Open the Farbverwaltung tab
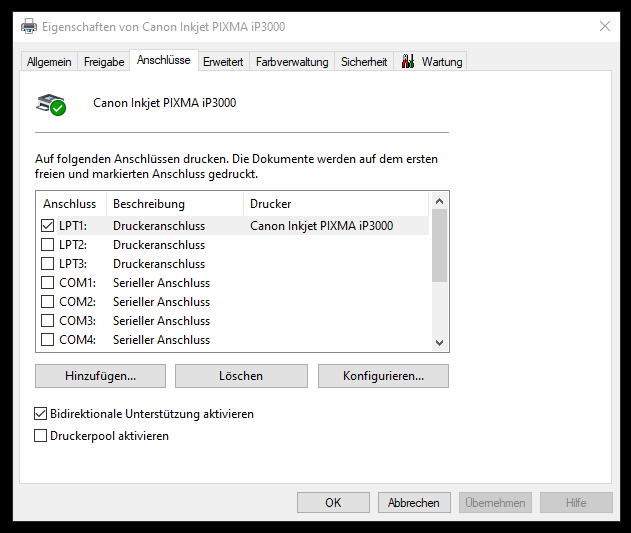The image size is (631, 533). (292, 62)
